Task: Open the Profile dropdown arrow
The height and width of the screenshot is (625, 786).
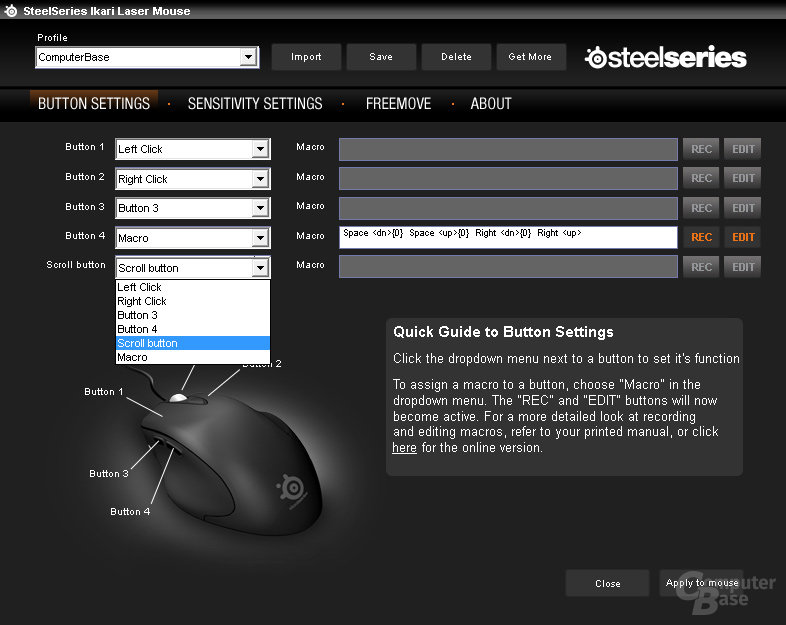Action: [x=248, y=57]
